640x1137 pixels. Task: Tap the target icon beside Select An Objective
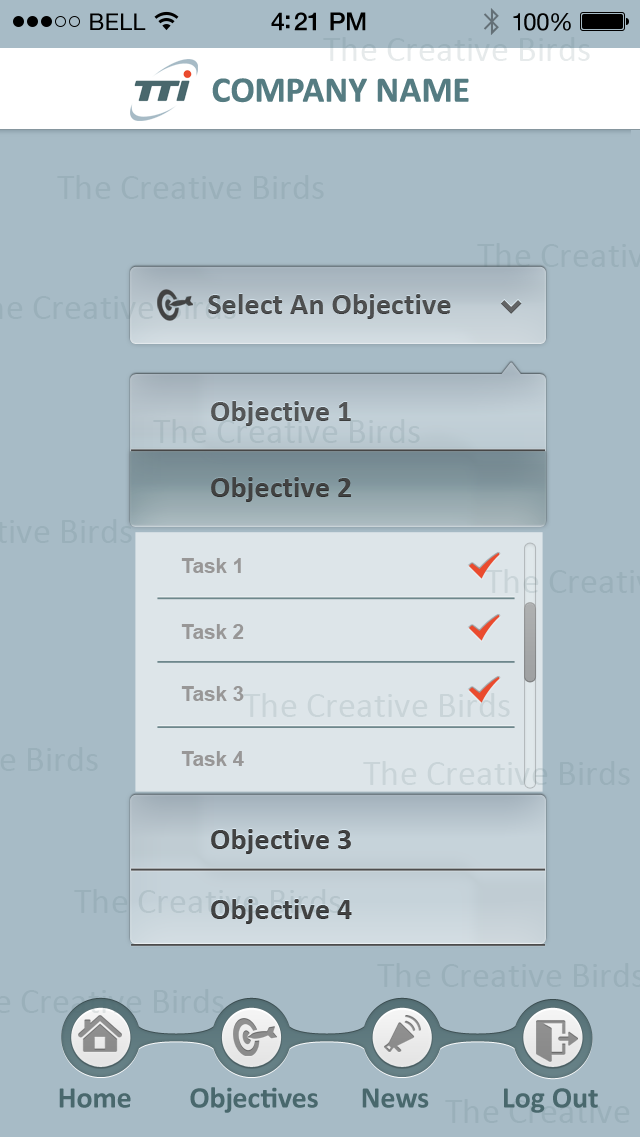coord(177,304)
